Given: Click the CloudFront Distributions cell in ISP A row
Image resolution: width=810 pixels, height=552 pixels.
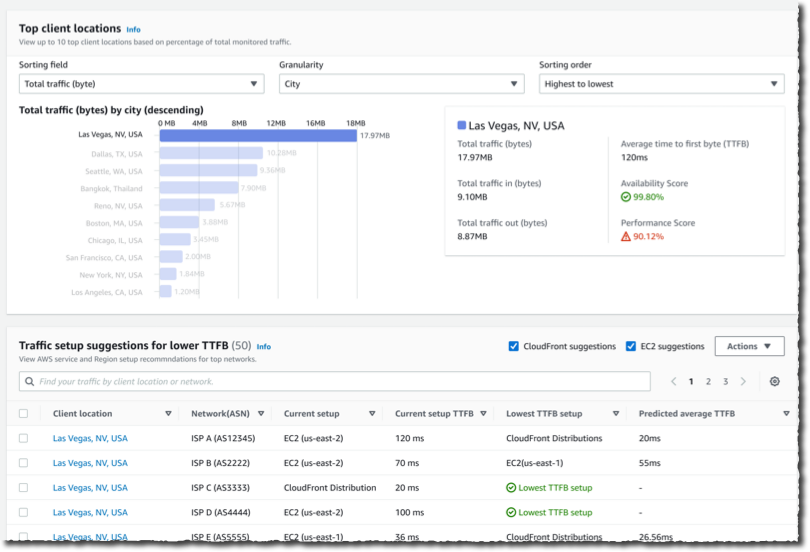Looking at the screenshot, I should coord(554,438).
